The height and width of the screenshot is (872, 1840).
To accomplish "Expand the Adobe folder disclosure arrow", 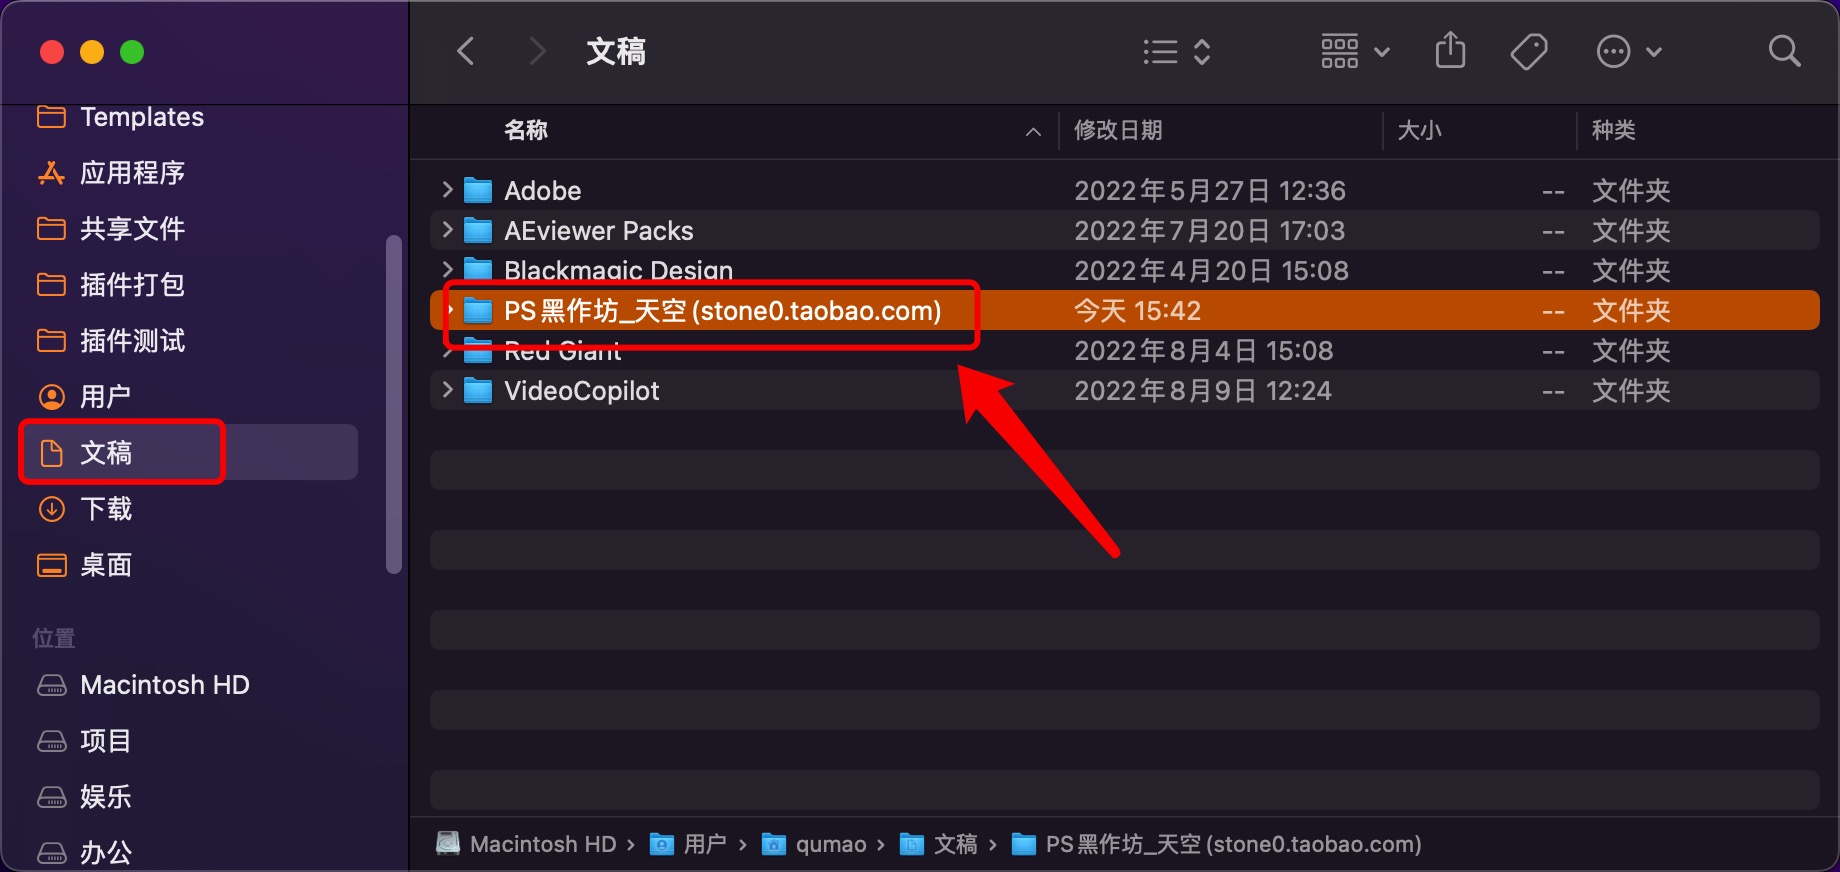I will pyautogui.click(x=447, y=189).
